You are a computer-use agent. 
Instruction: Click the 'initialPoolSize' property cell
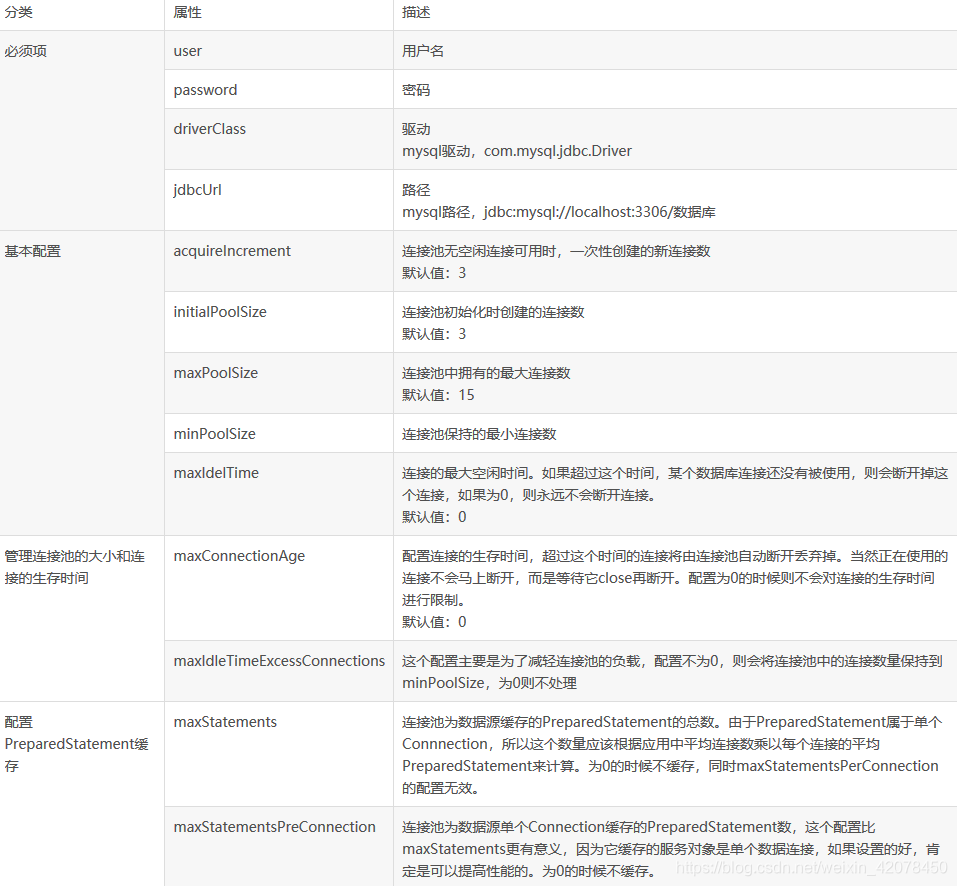pyautogui.click(x=279, y=322)
